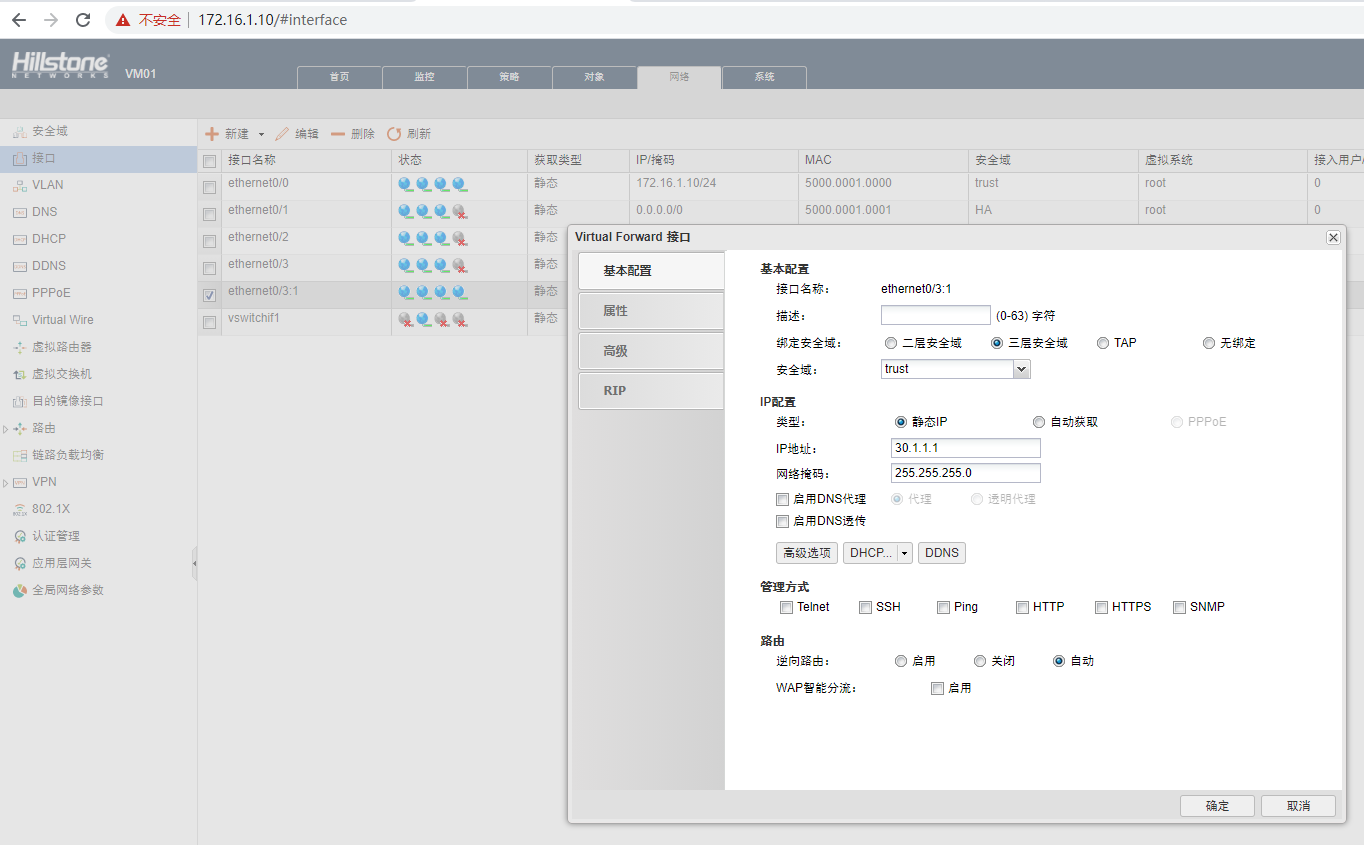Image resolution: width=1364 pixels, height=845 pixels.
Task: Open DDNS sidebar item
Action: [48, 266]
